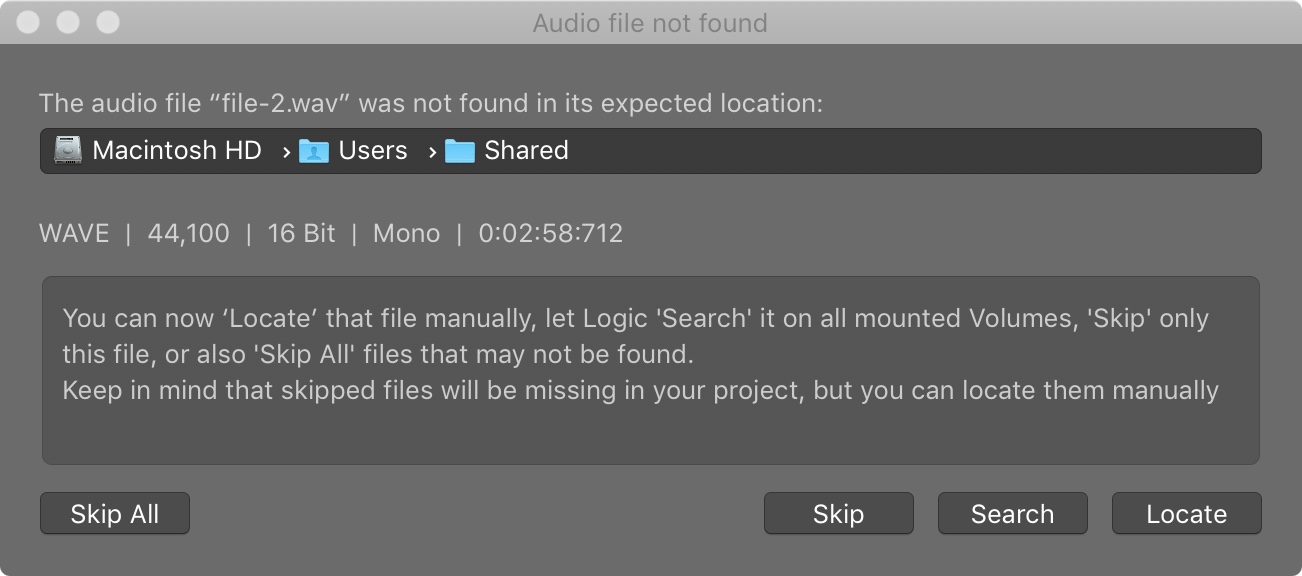Select the Users path segment label

373,151
